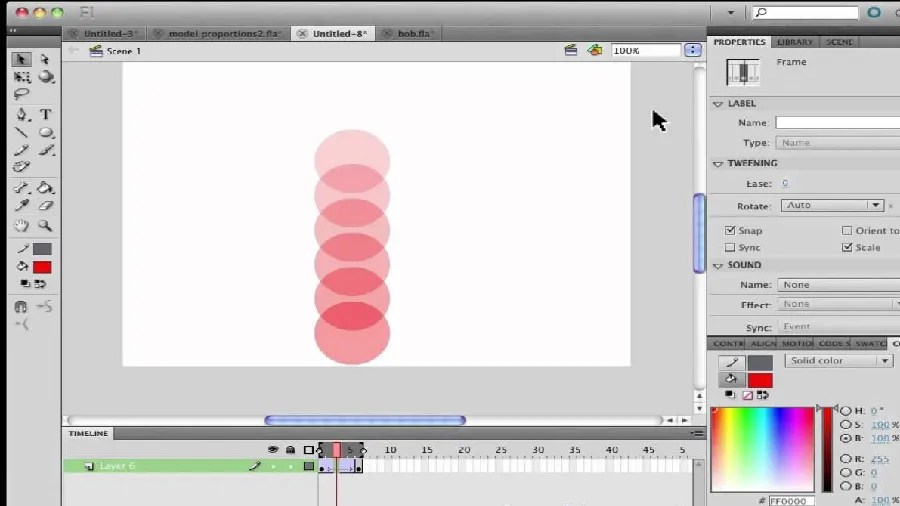
Task: Select the Pencil tool
Action: [21, 150]
